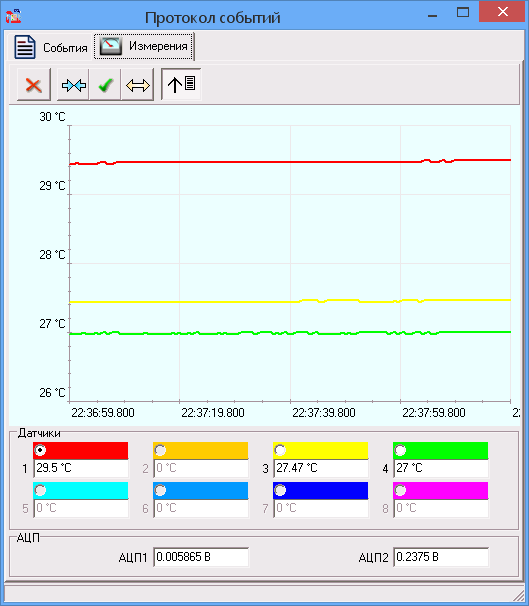Click the red sensor 1 color swatch
The height and width of the screenshot is (606, 529).
coord(80,451)
